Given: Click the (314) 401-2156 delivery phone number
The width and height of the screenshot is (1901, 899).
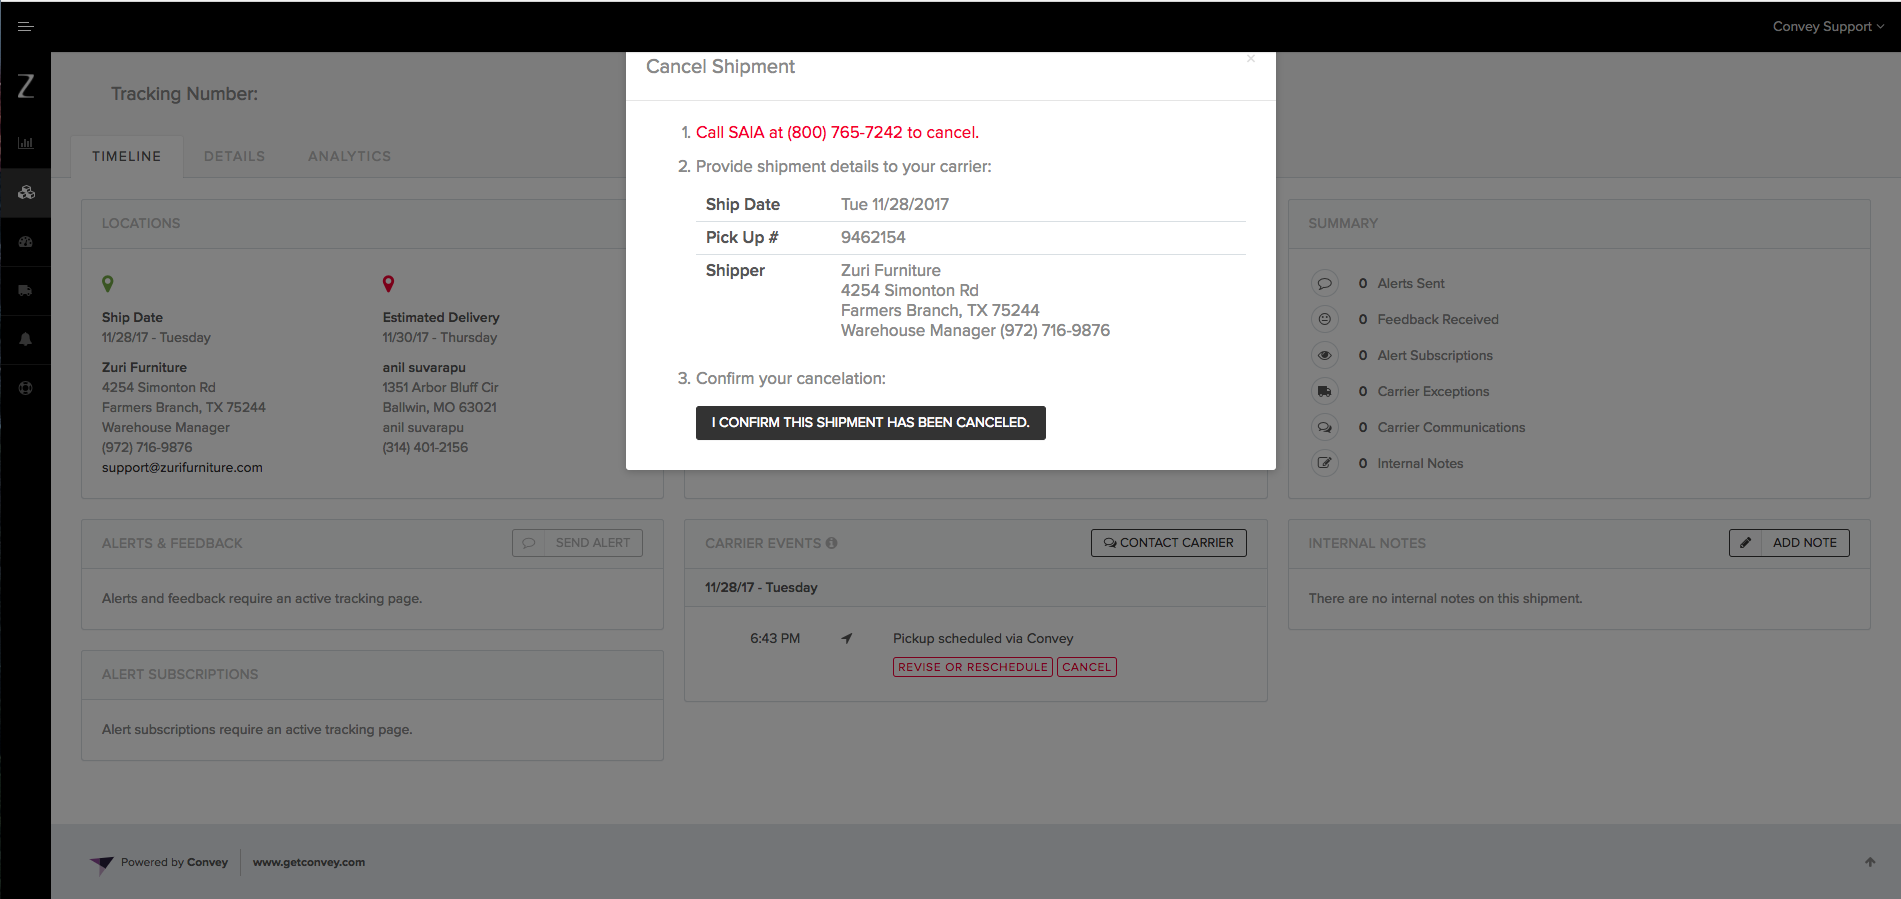Looking at the screenshot, I should [x=425, y=447].
